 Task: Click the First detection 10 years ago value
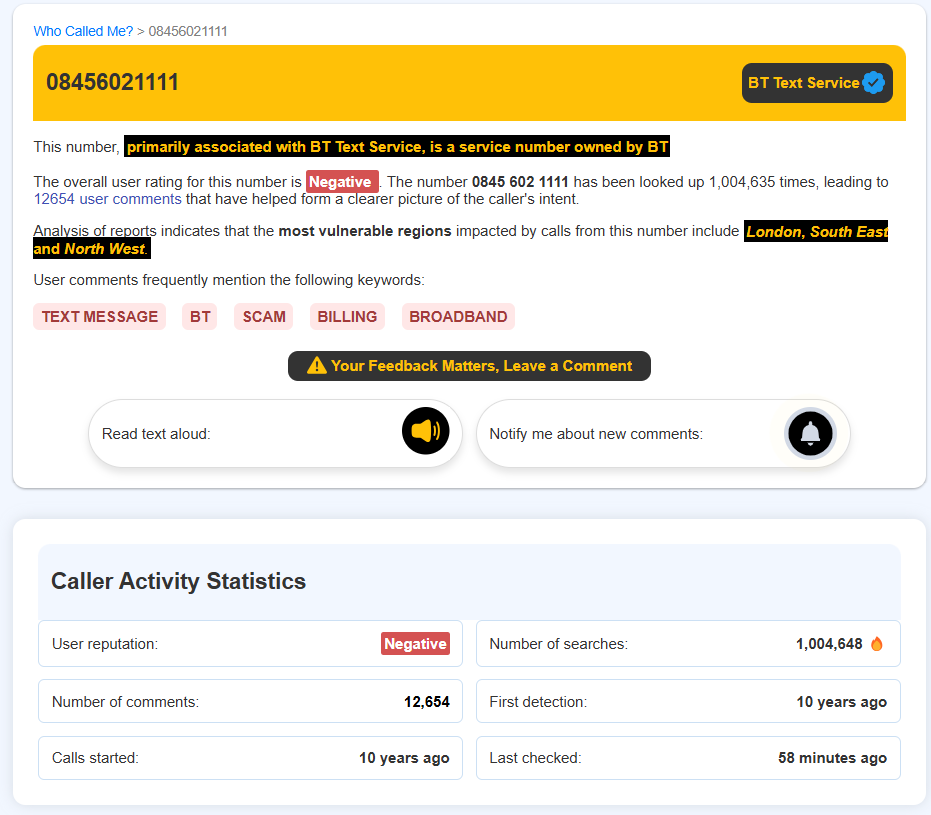[841, 702]
